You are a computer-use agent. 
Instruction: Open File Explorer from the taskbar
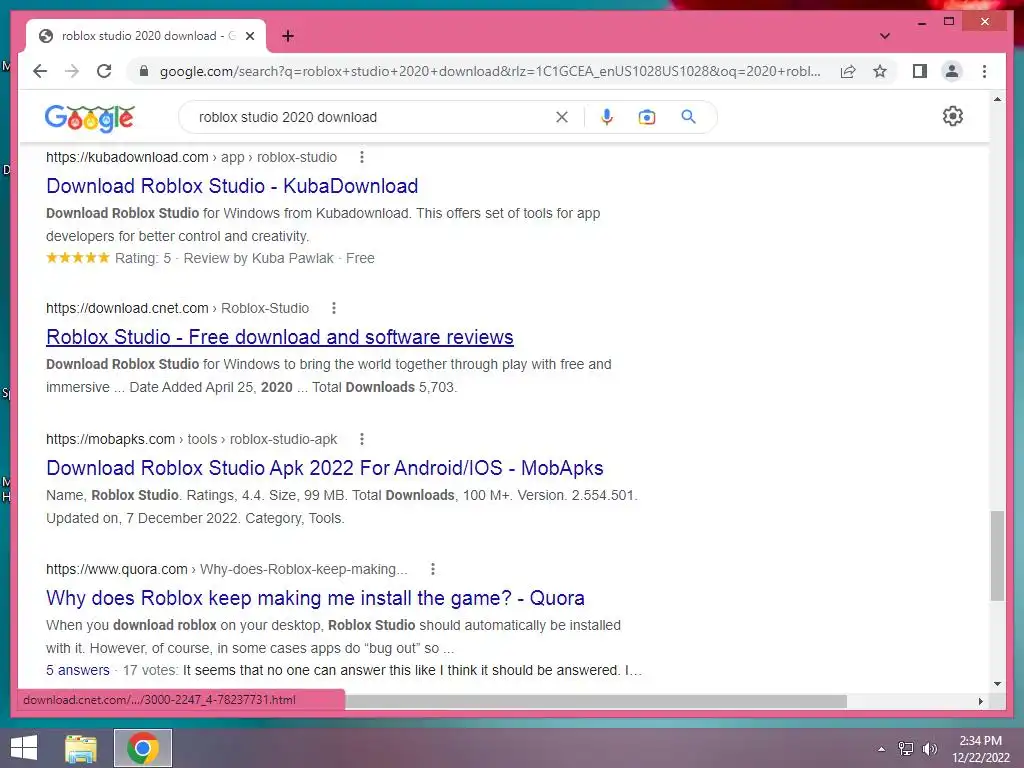tap(81, 748)
